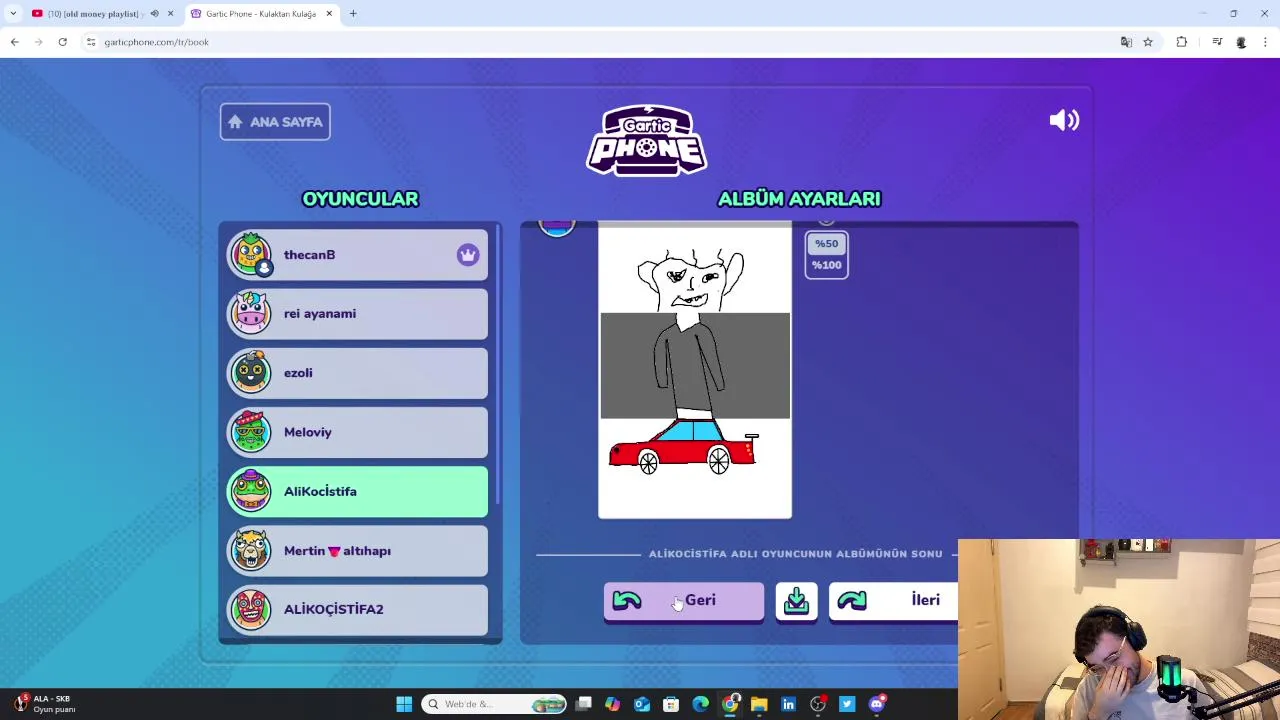Click Meloviy's avatar icon
The image size is (1280, 720).
250,432
